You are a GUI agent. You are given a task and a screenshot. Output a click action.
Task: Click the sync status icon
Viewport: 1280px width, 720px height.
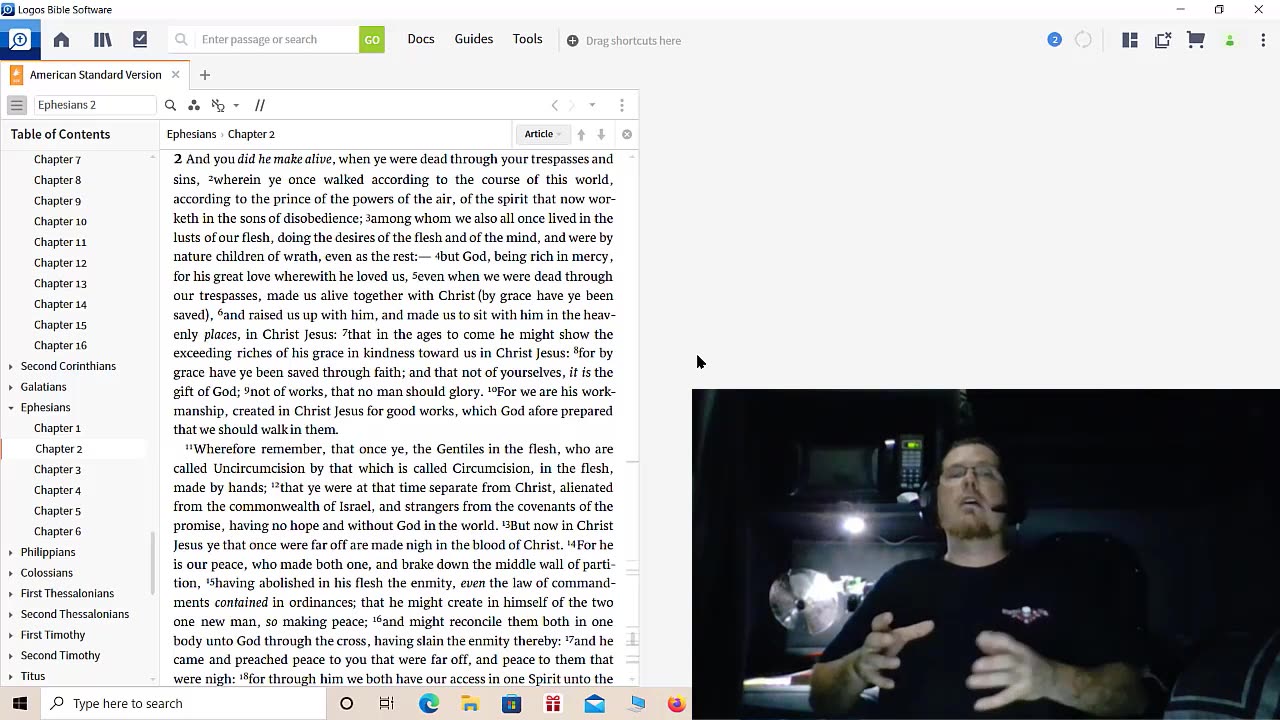click(x=1083, y=40)
